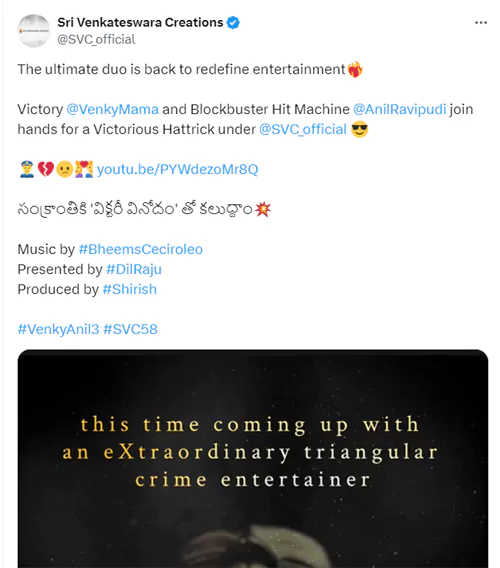Open the crime entertainer video thumbnail
This screenshot has height=568, width=500.
[253, 459]
